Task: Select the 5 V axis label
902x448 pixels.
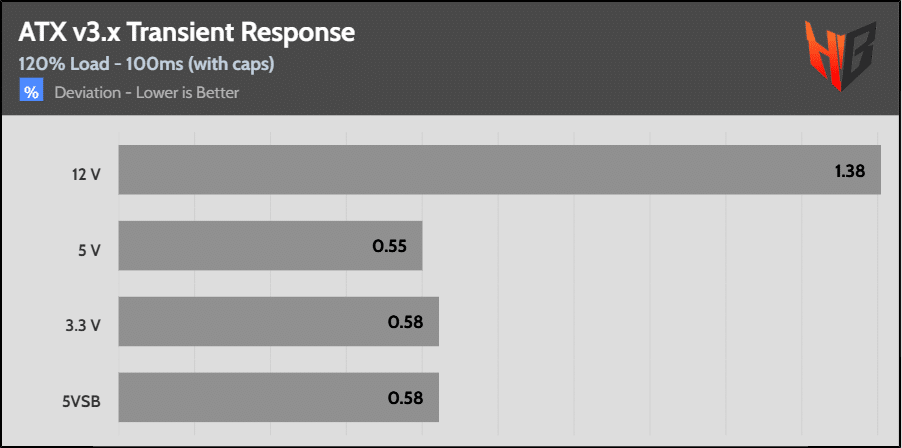Action: point(89,250)
